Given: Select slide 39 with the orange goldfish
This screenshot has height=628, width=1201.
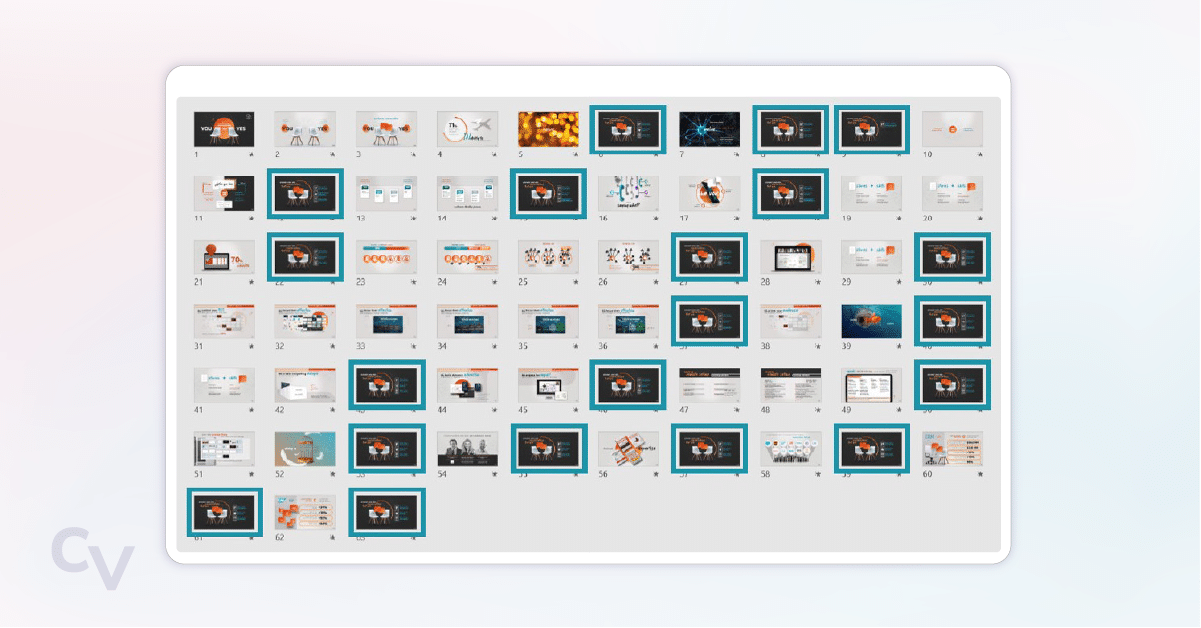Looking at the screenshot, I should [871, 321].
